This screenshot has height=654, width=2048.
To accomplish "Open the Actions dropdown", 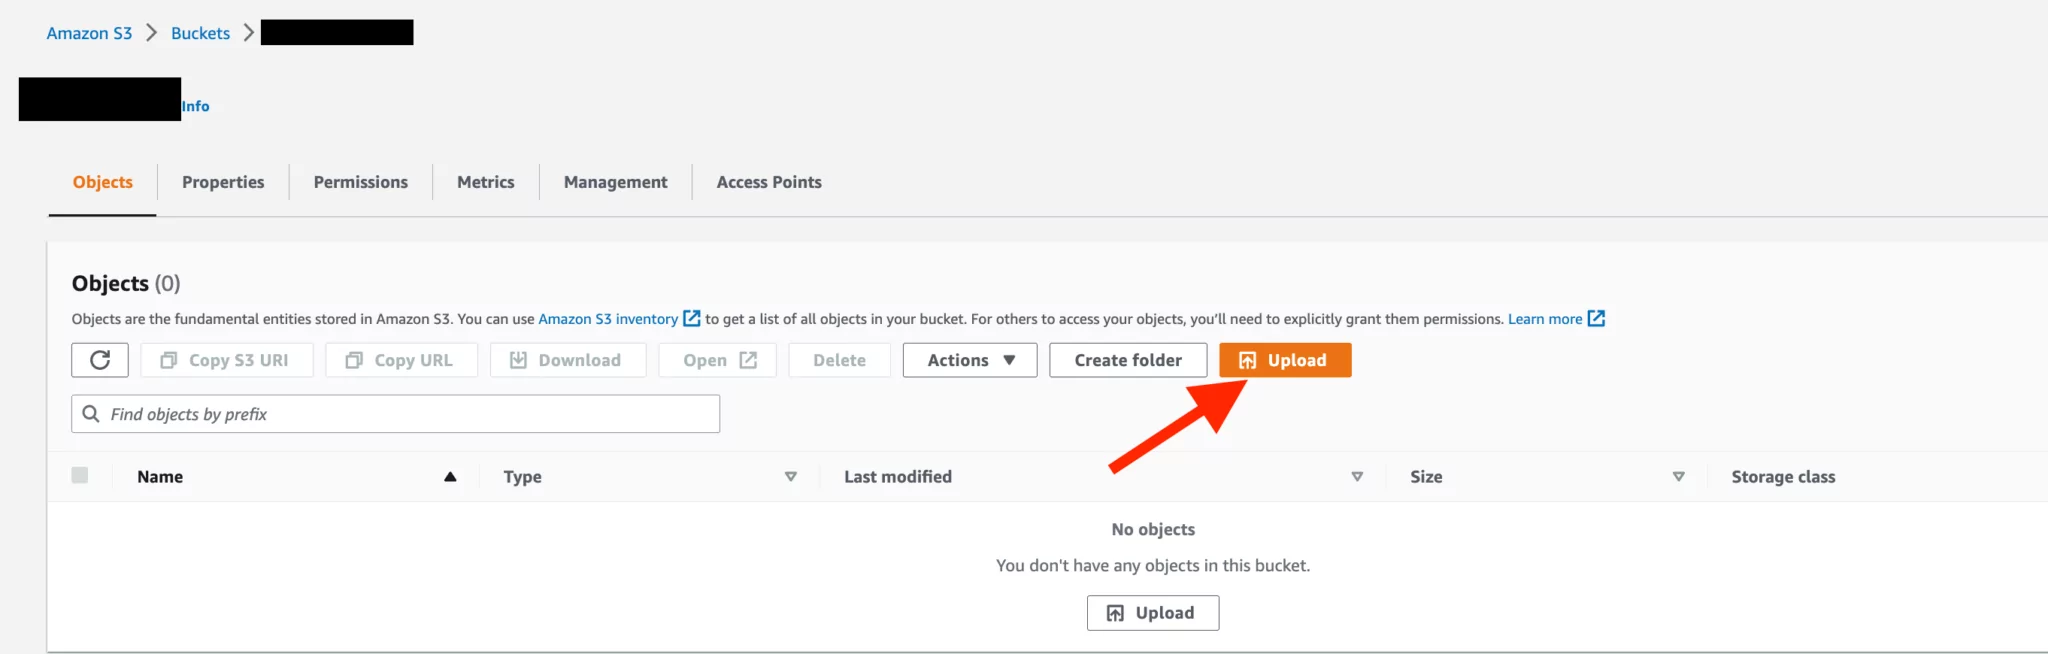I will 968,360.
